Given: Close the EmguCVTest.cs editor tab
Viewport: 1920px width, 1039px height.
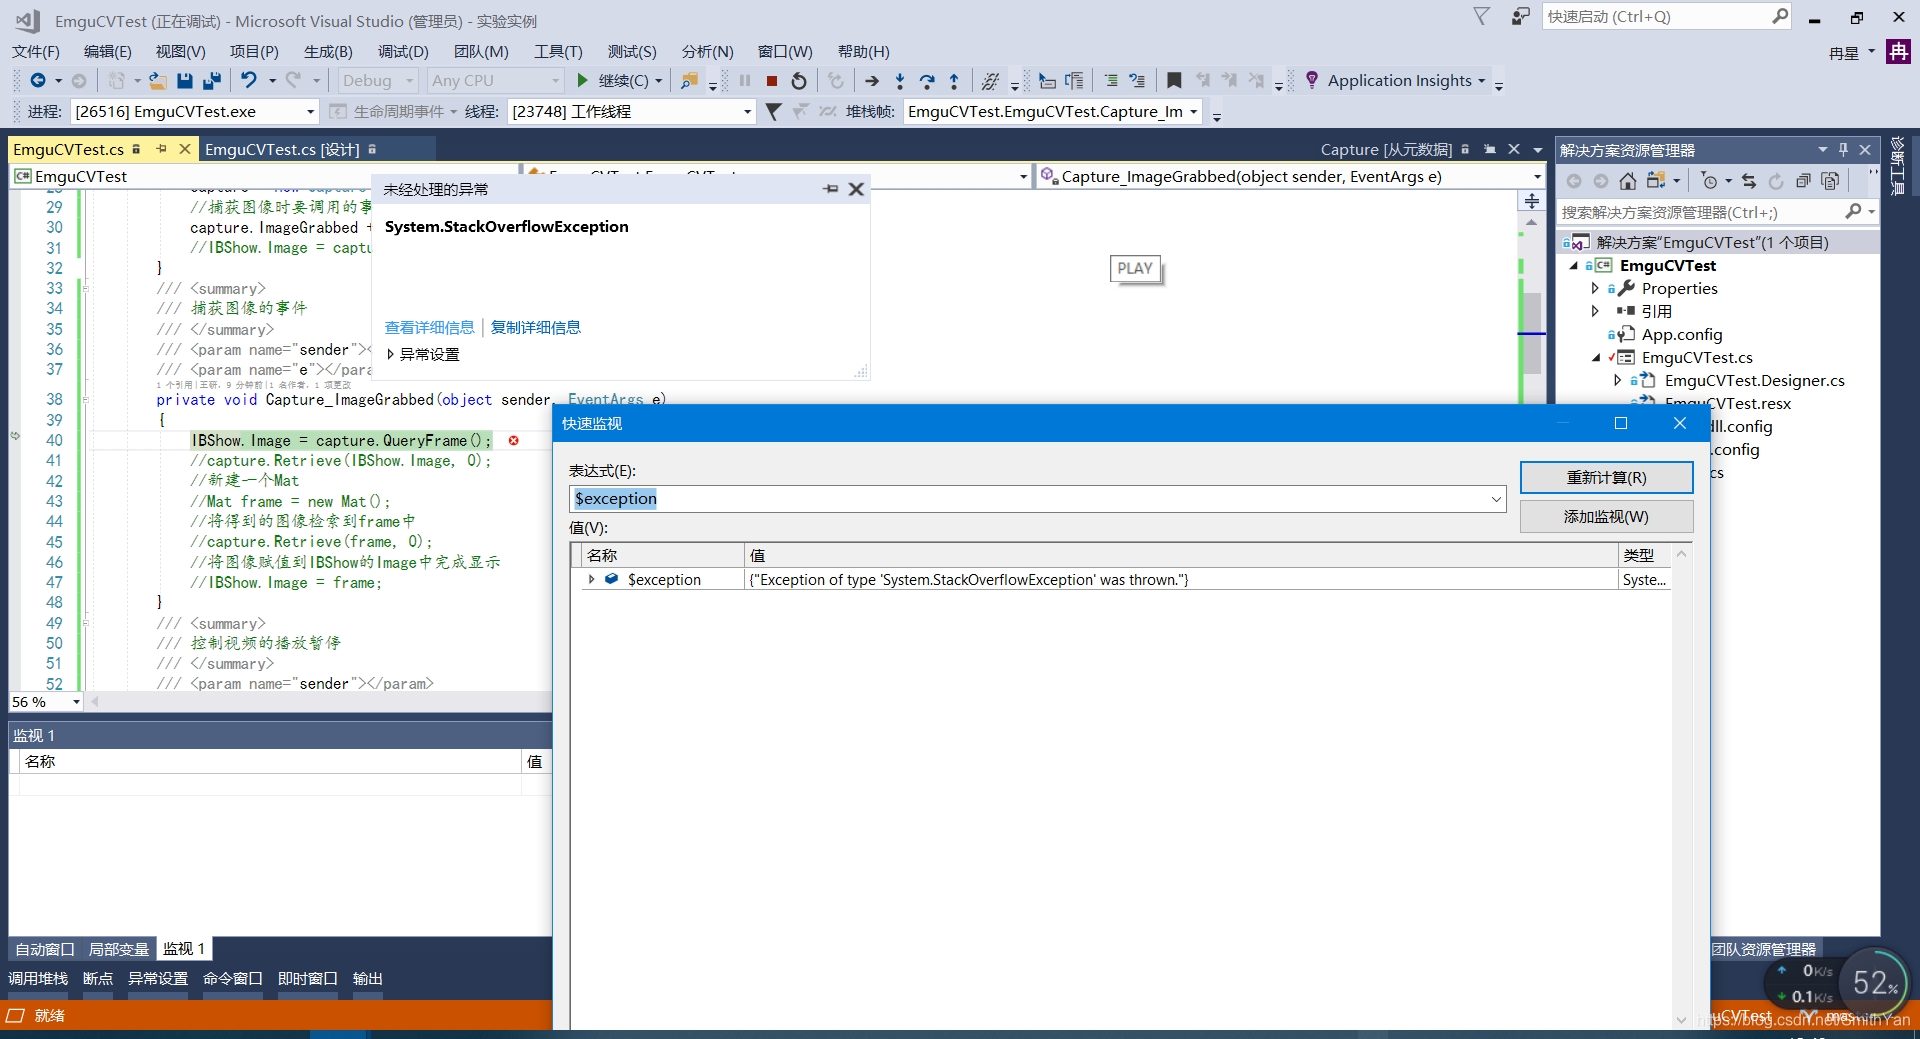Looking at the screenshot, I should coord(184,149).
